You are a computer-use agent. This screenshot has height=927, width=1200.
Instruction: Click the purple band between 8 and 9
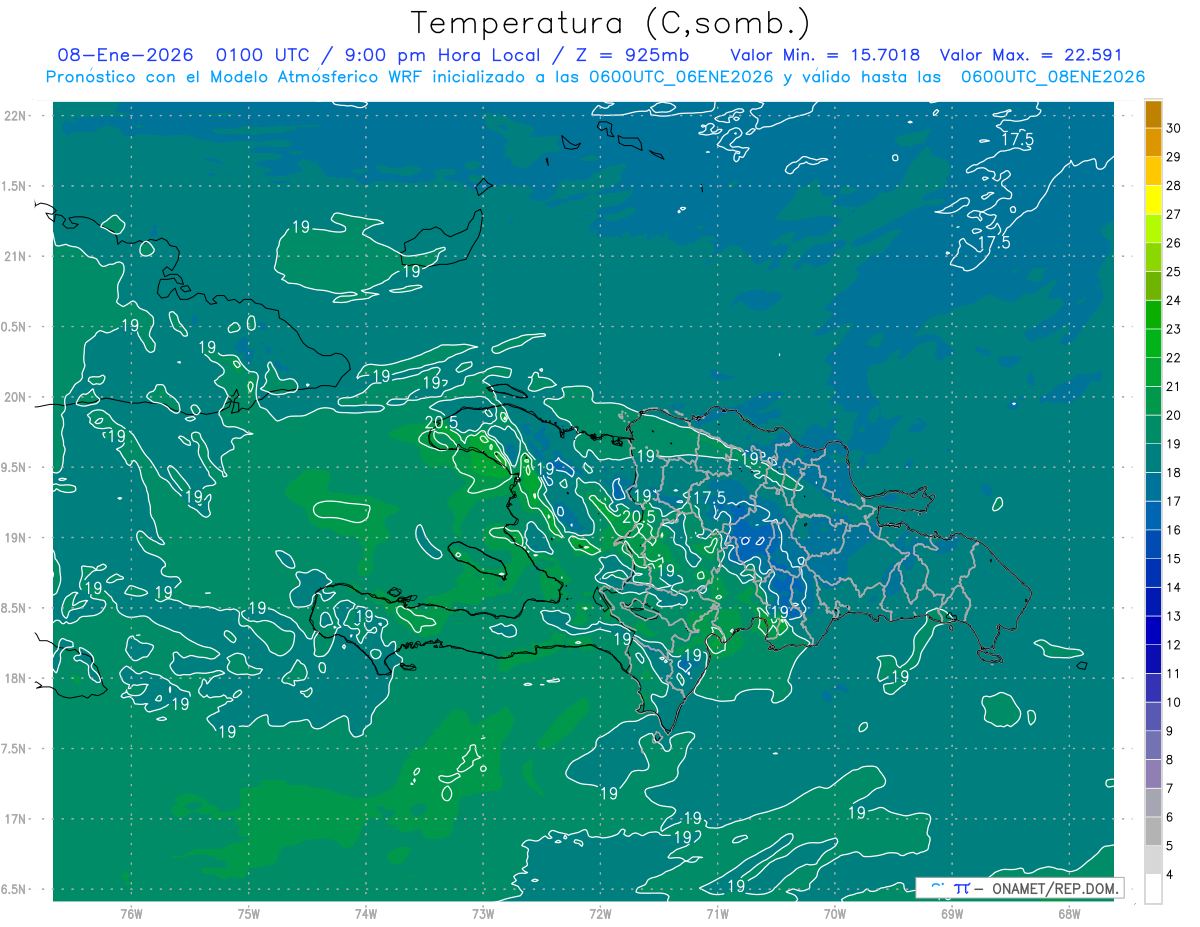click(x=1153, y=746)
